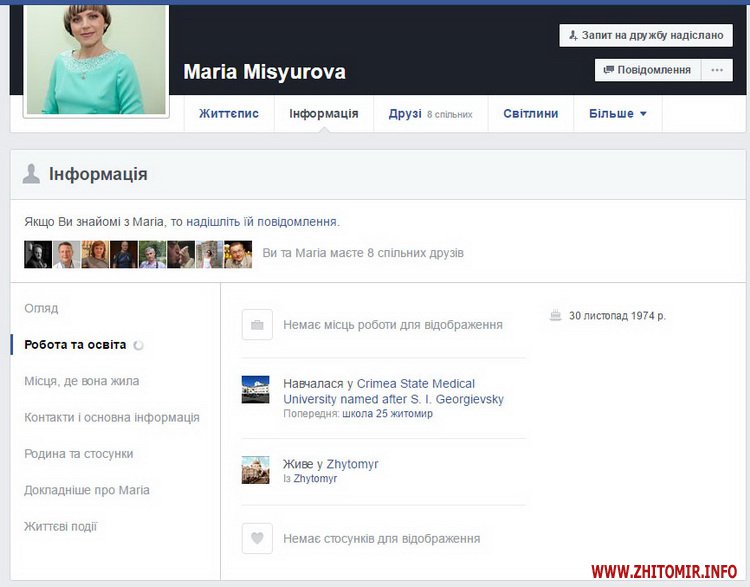Click the first mutual friend thumbnail
This screenshot has width=750, height=587.
[37, 254]
